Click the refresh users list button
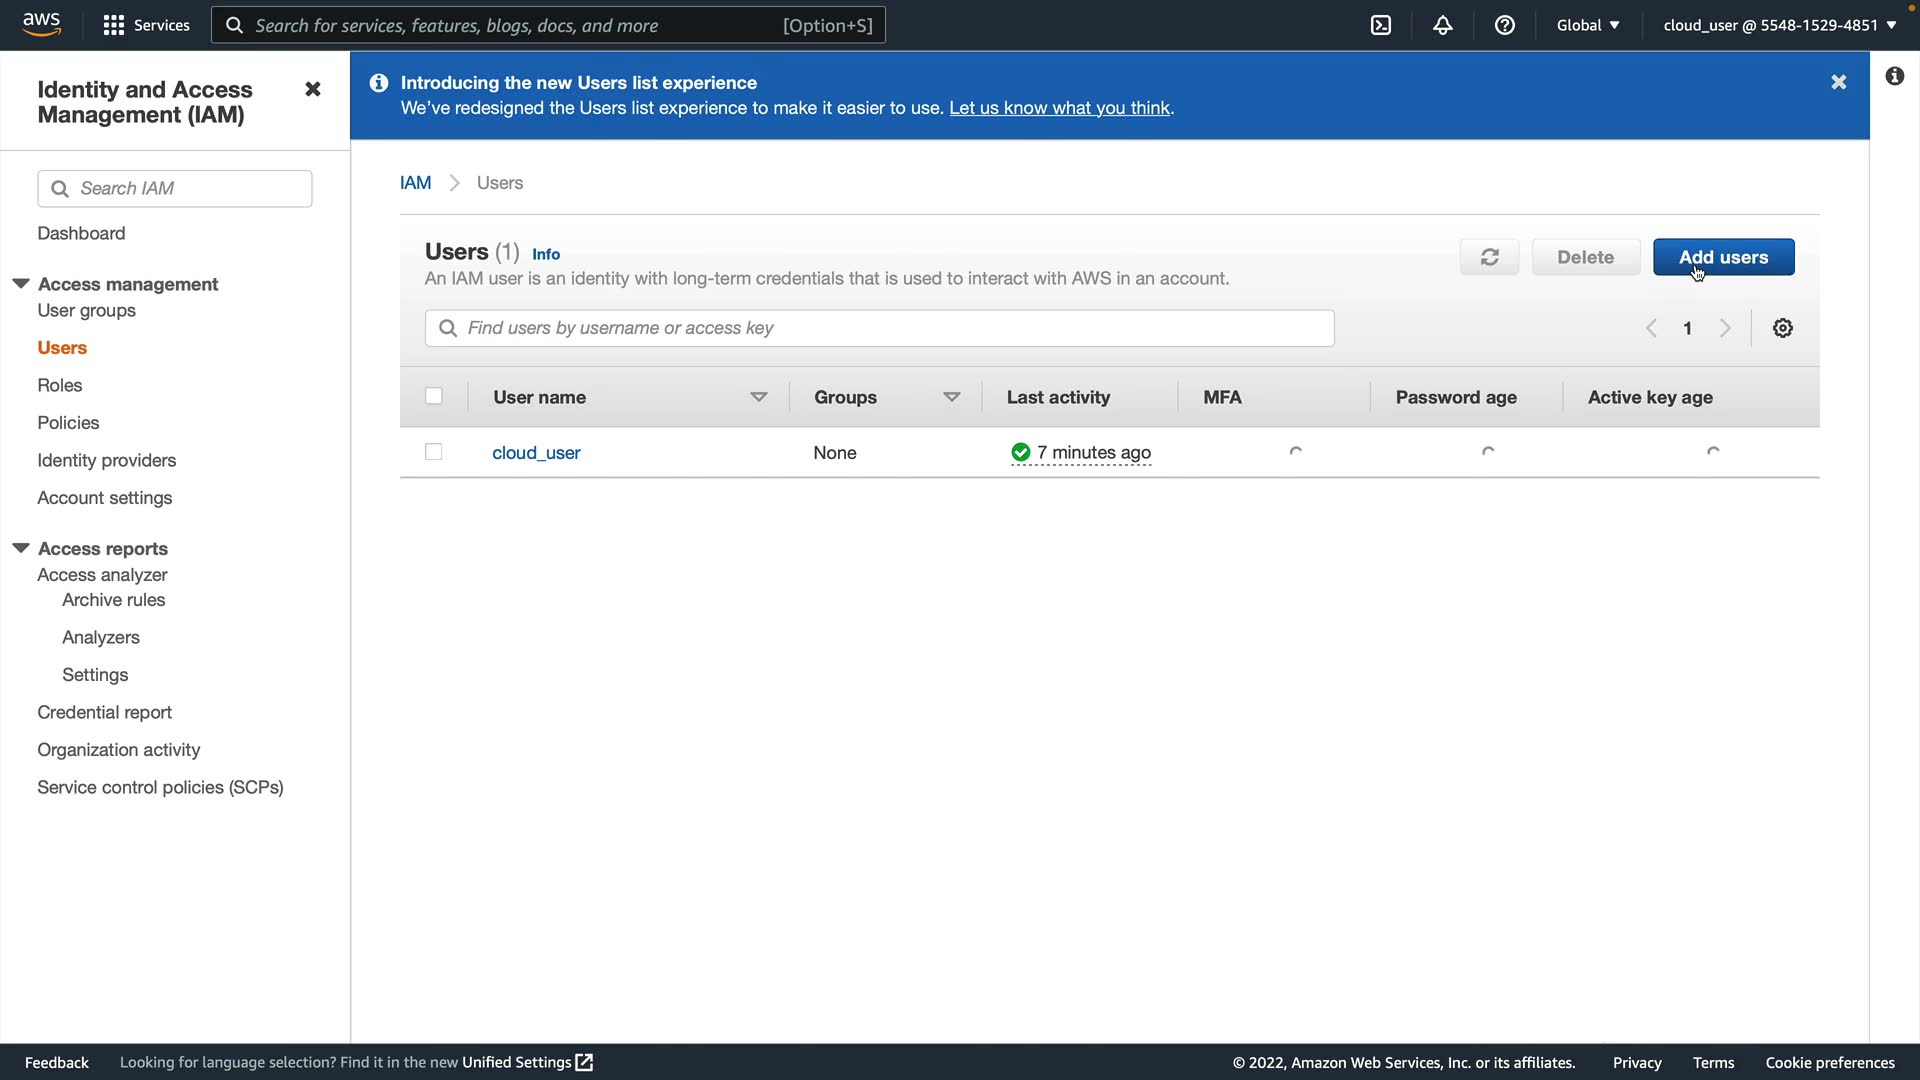1920x1080 pixels. click(x=1489, y=257)
